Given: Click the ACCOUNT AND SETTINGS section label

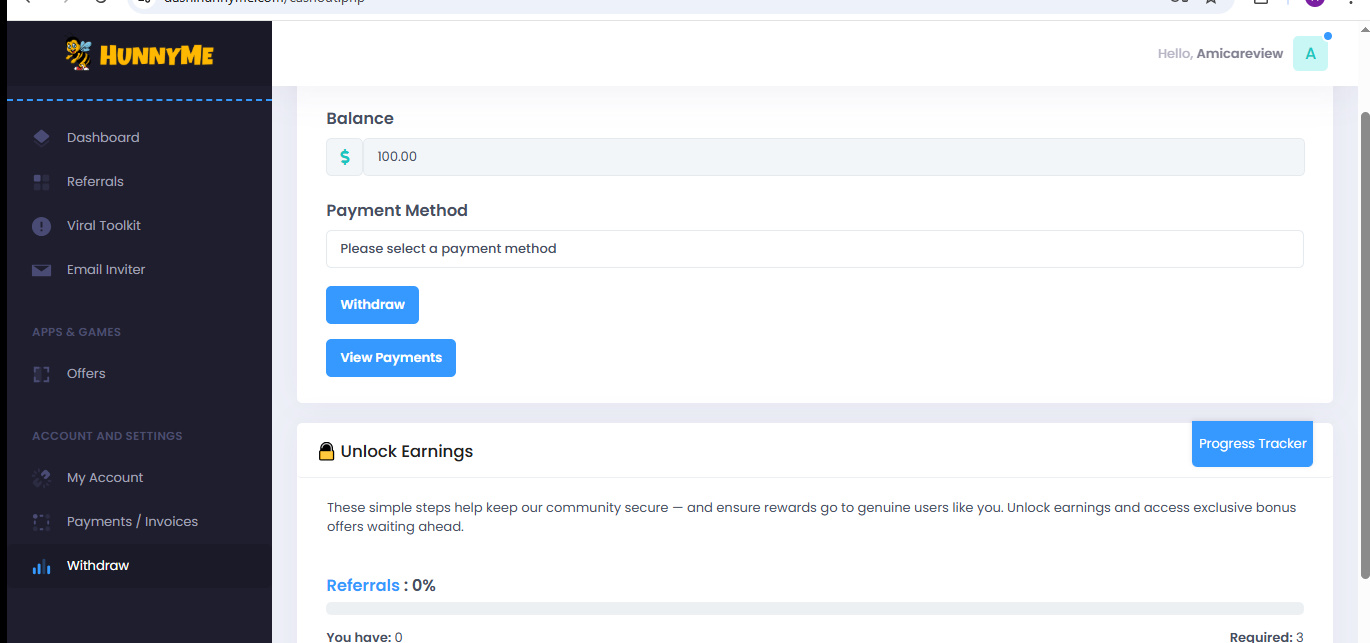Looking at the screenshot, I should click(107, 436).
